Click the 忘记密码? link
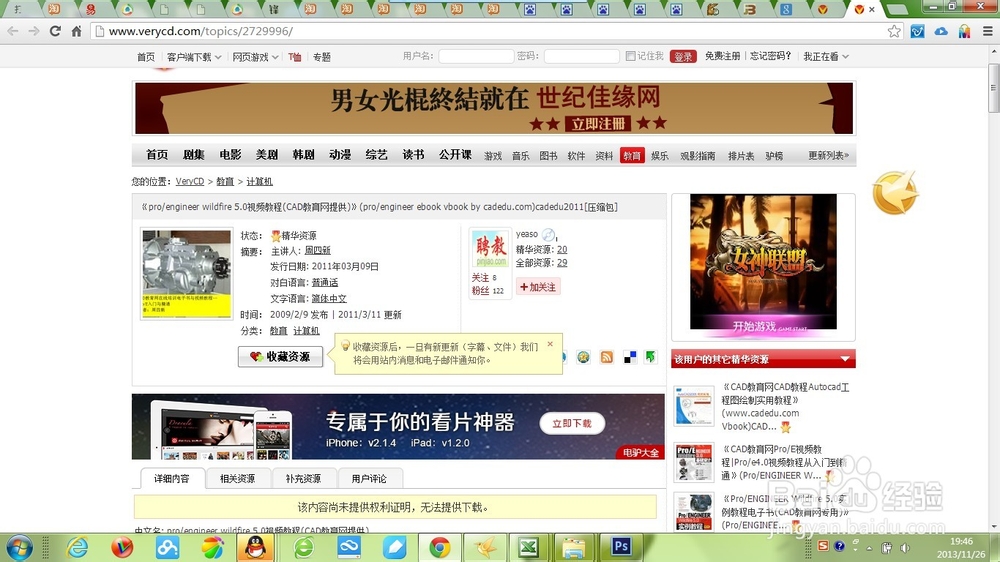1000x562 pixels. [x=770, y=56]
